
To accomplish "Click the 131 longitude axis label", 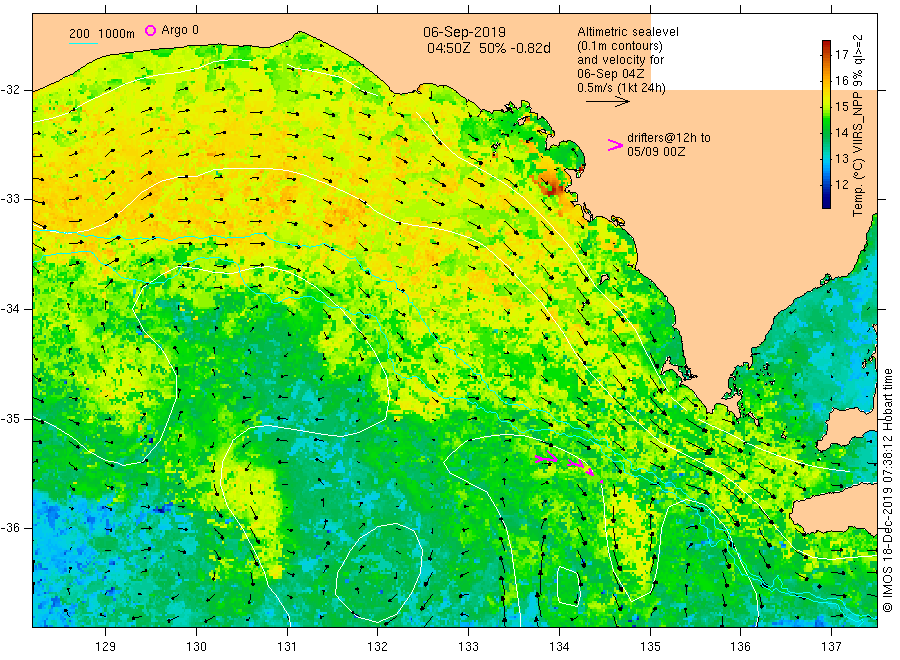I will point(287,647).
